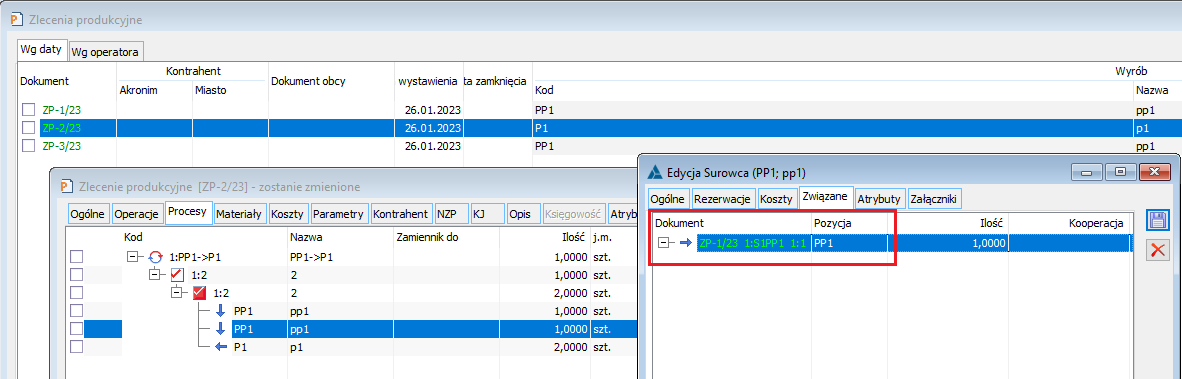Open the Materiały tab in the production order
Image resolution: width=1182 pixels, height=379 pixels.
pyautogui.click(x=240, y=214)
